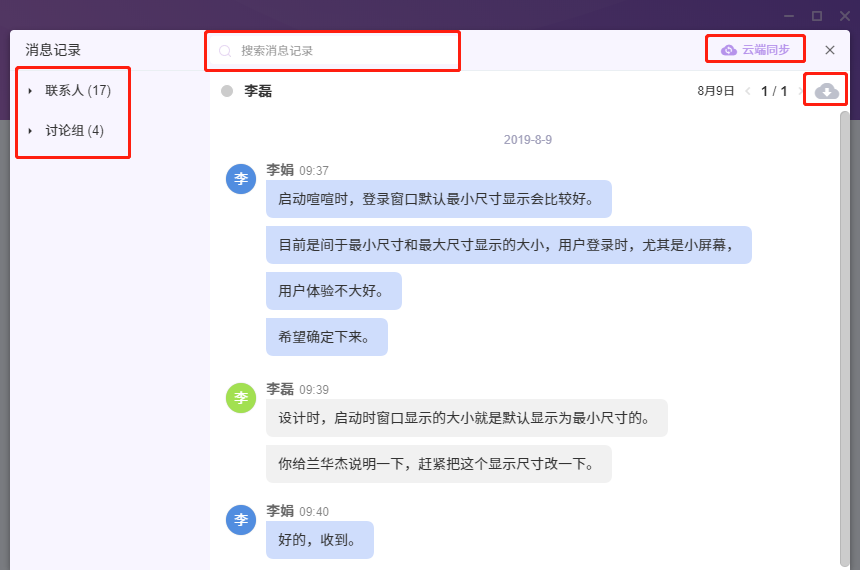Expand the 讨论组 (4) group
Image resolution: width=860 pixels, height=570 pixels.
[30, 131]
